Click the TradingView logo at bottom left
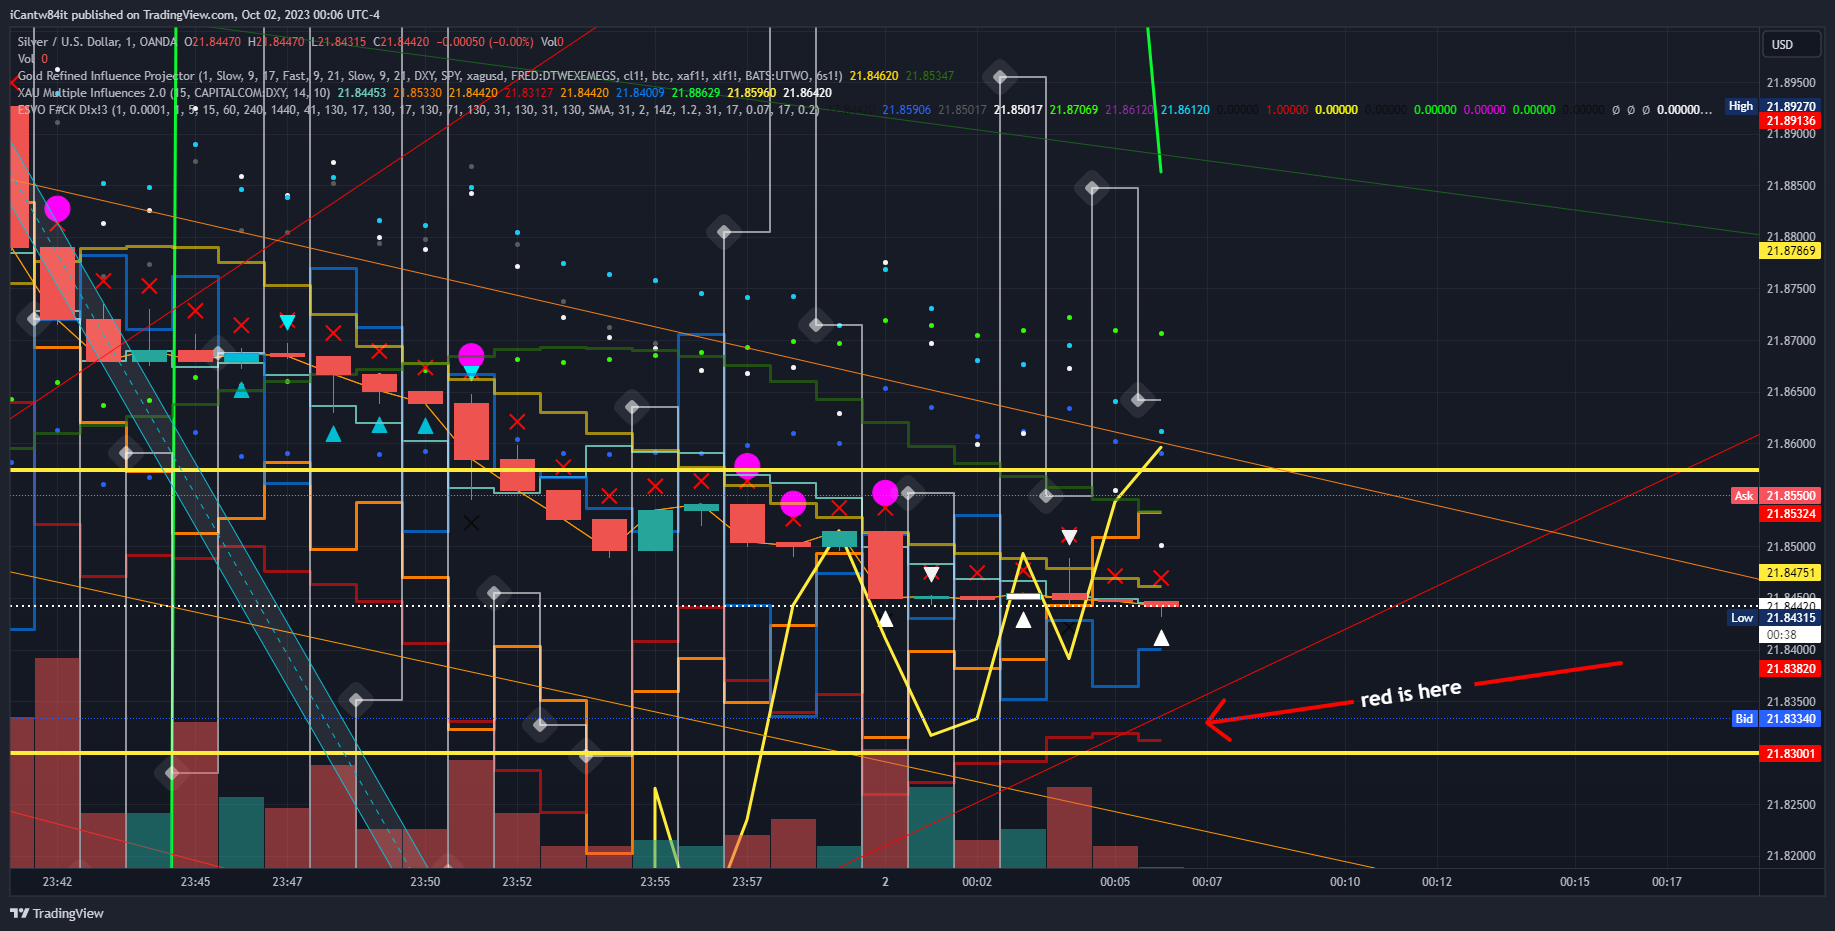This screenshot has width=1835, height=931. coord(57,913)
